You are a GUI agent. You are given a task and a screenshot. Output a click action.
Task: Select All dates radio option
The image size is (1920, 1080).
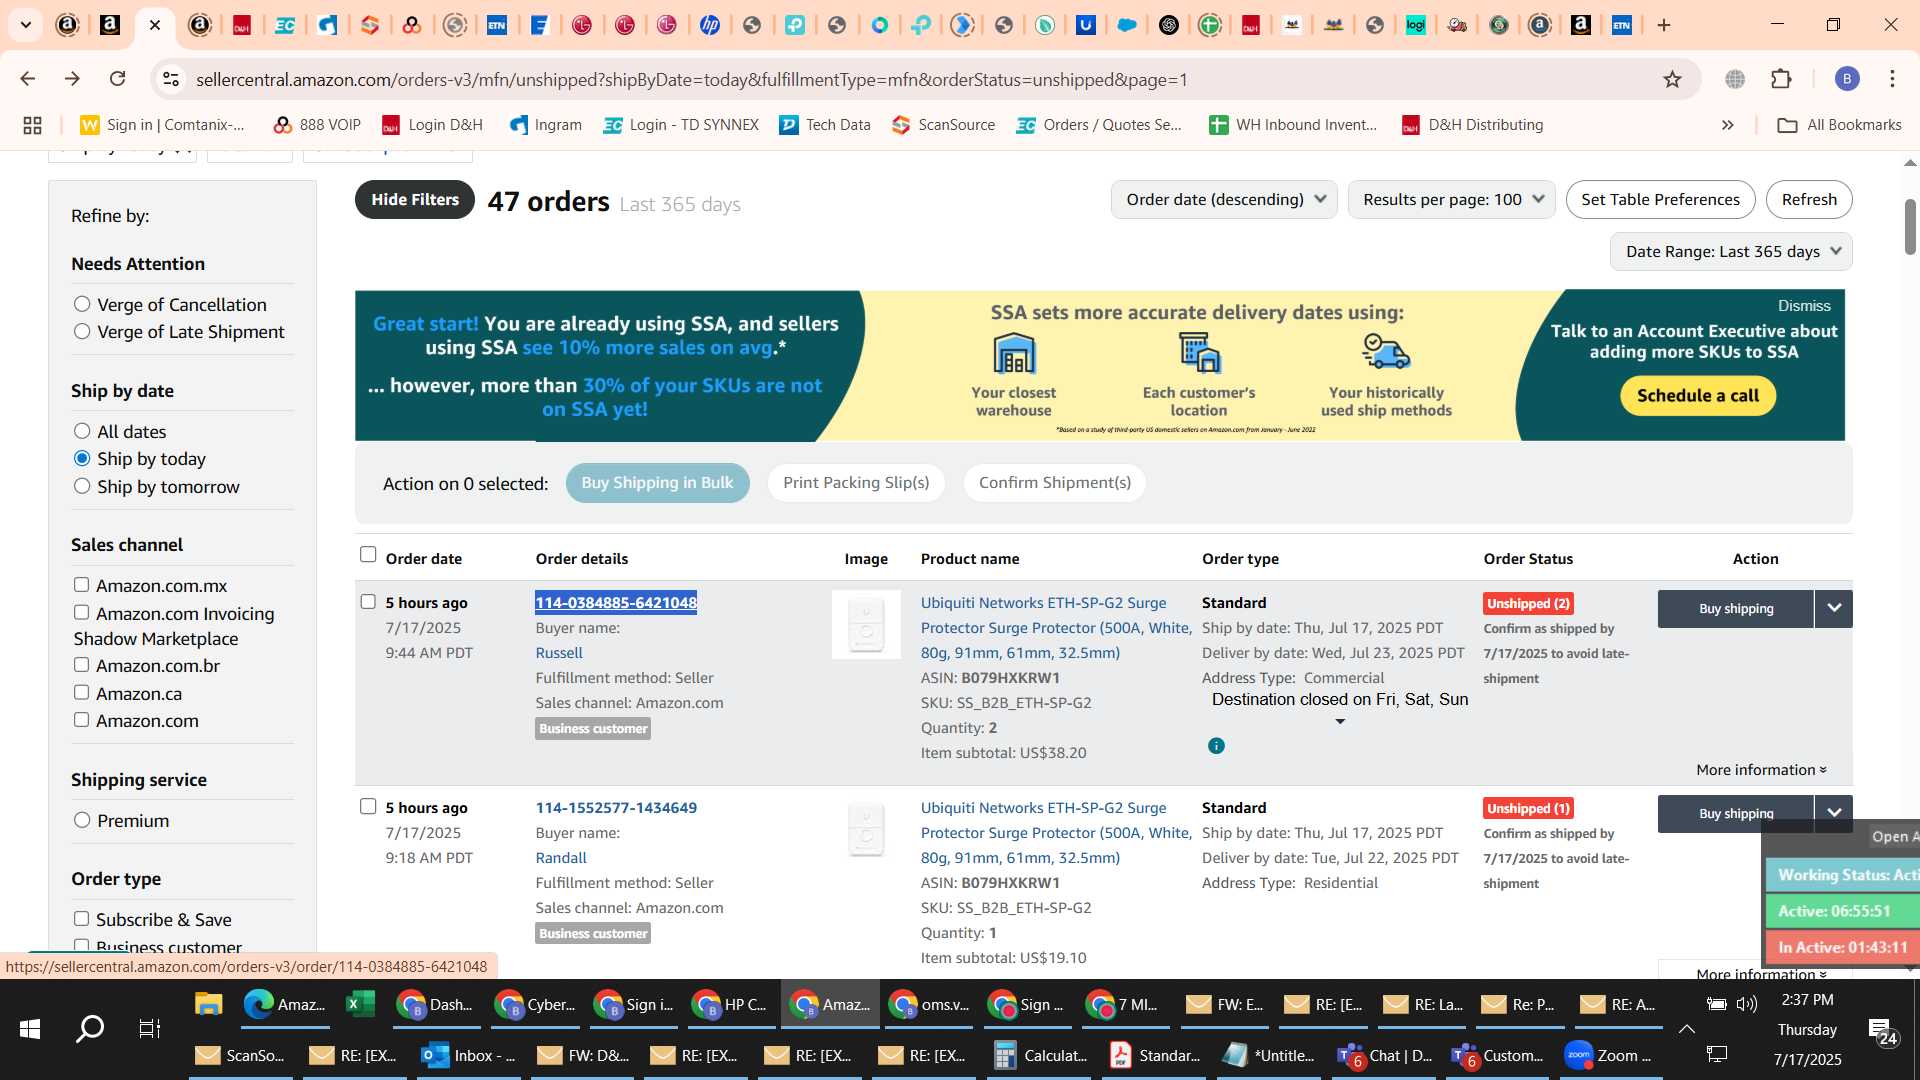(82, 431)
